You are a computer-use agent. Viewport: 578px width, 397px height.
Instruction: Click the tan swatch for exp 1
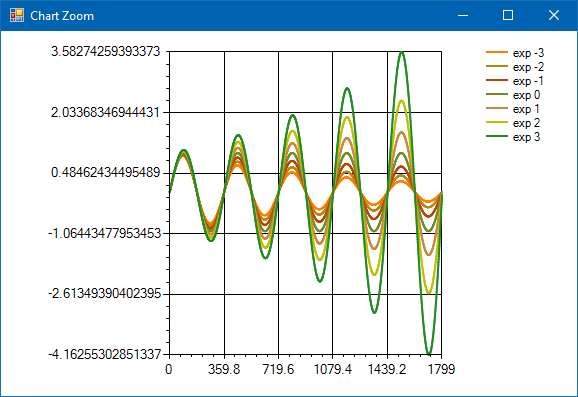497,108
